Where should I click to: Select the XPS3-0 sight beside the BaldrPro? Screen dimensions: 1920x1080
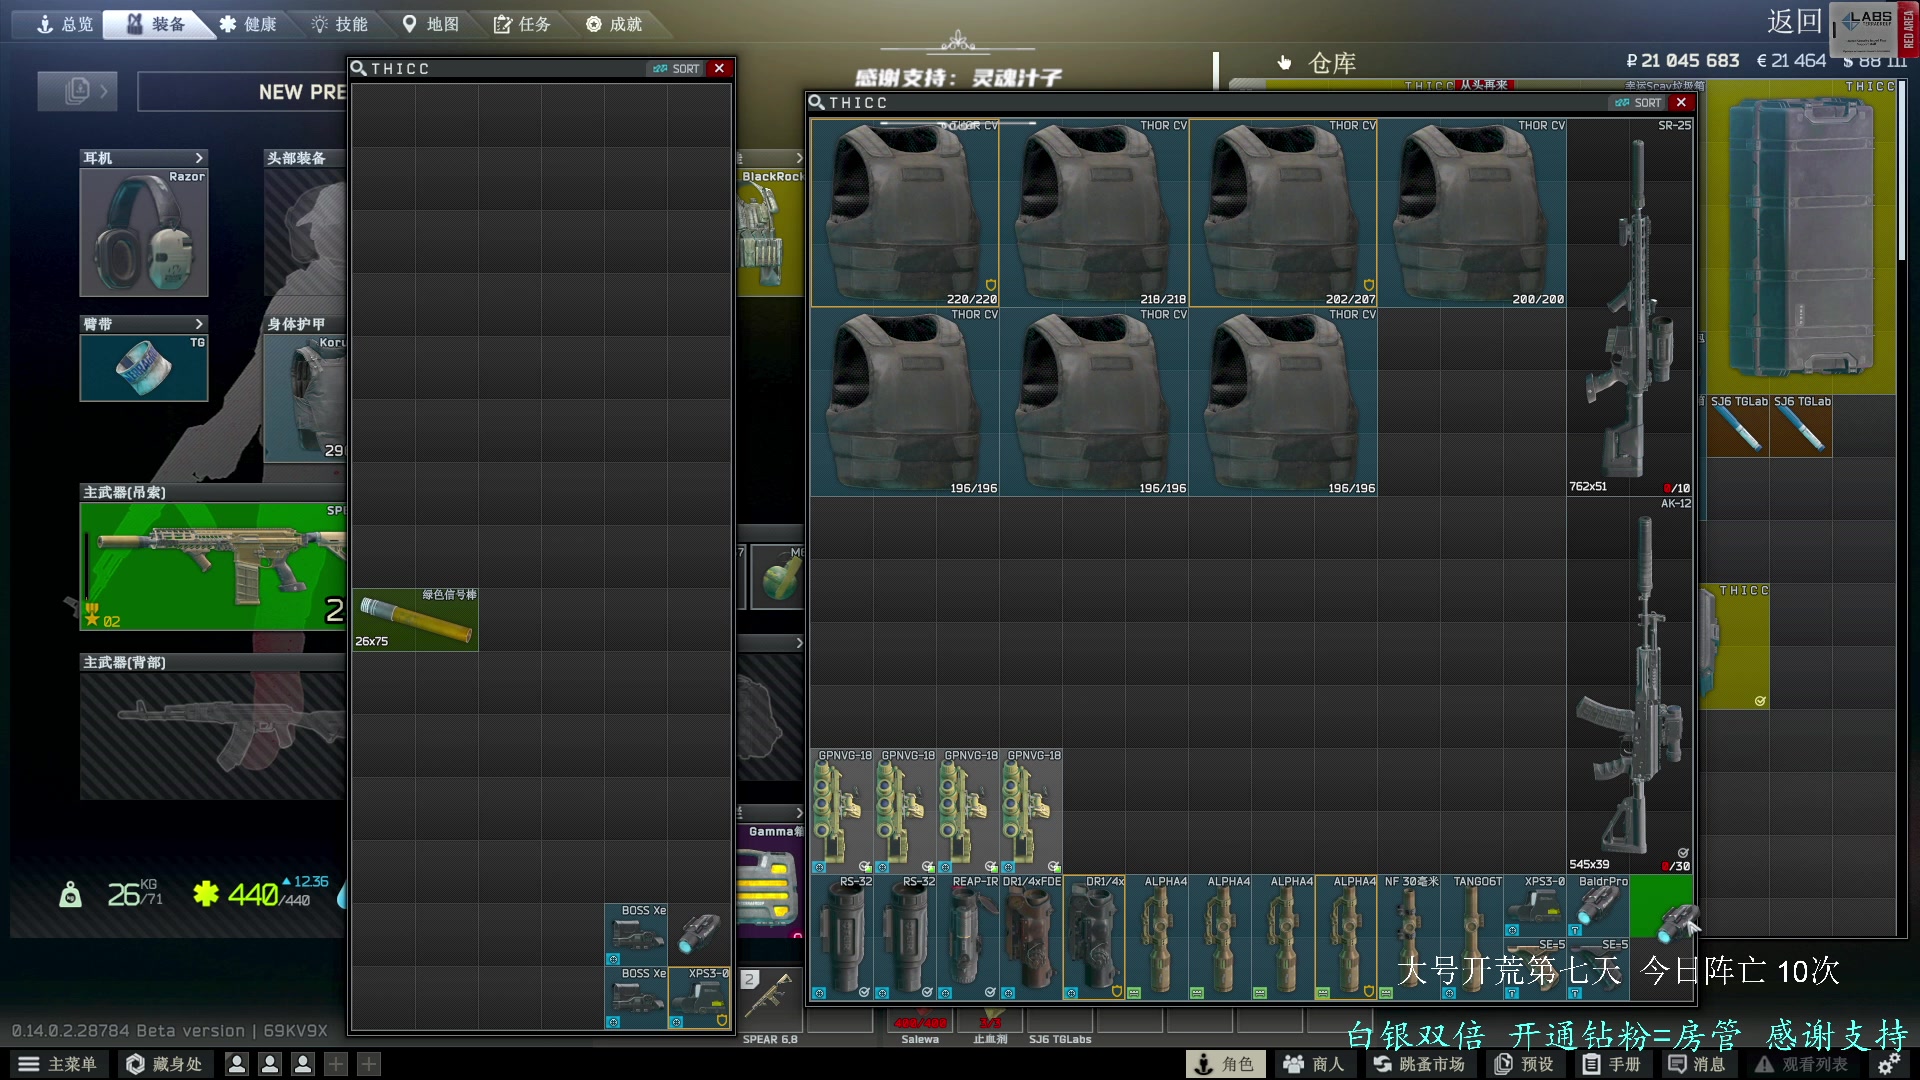point(1535,906)
